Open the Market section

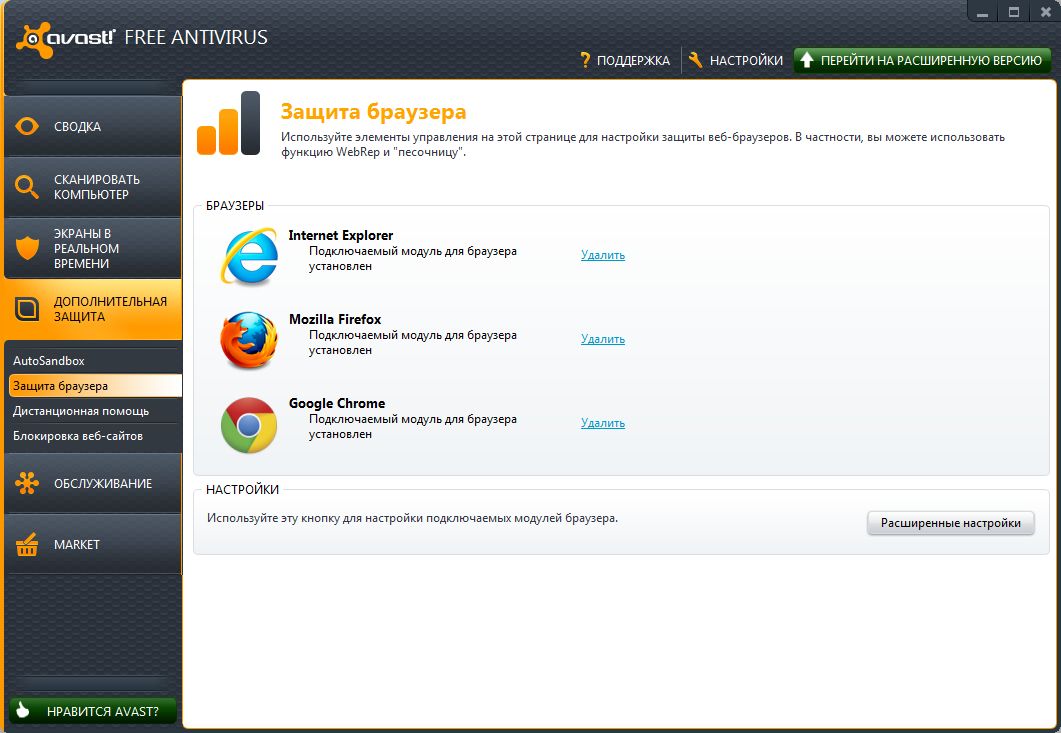[x=93, y=544]
